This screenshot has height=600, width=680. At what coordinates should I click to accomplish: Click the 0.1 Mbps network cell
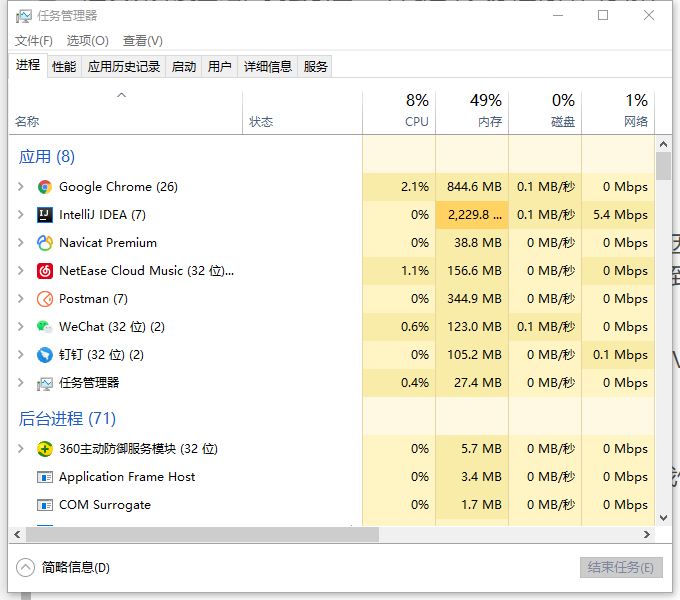(x=620, y=355)
